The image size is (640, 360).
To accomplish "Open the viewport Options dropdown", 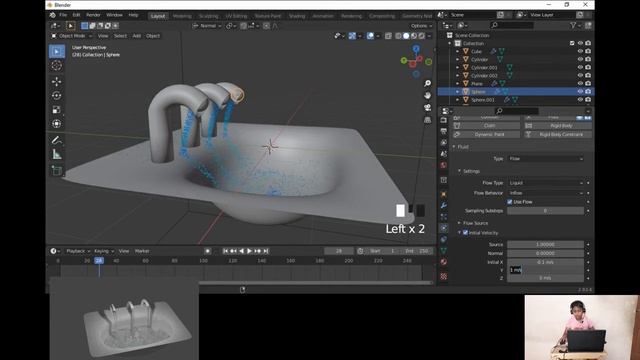I will pos(421,26).
